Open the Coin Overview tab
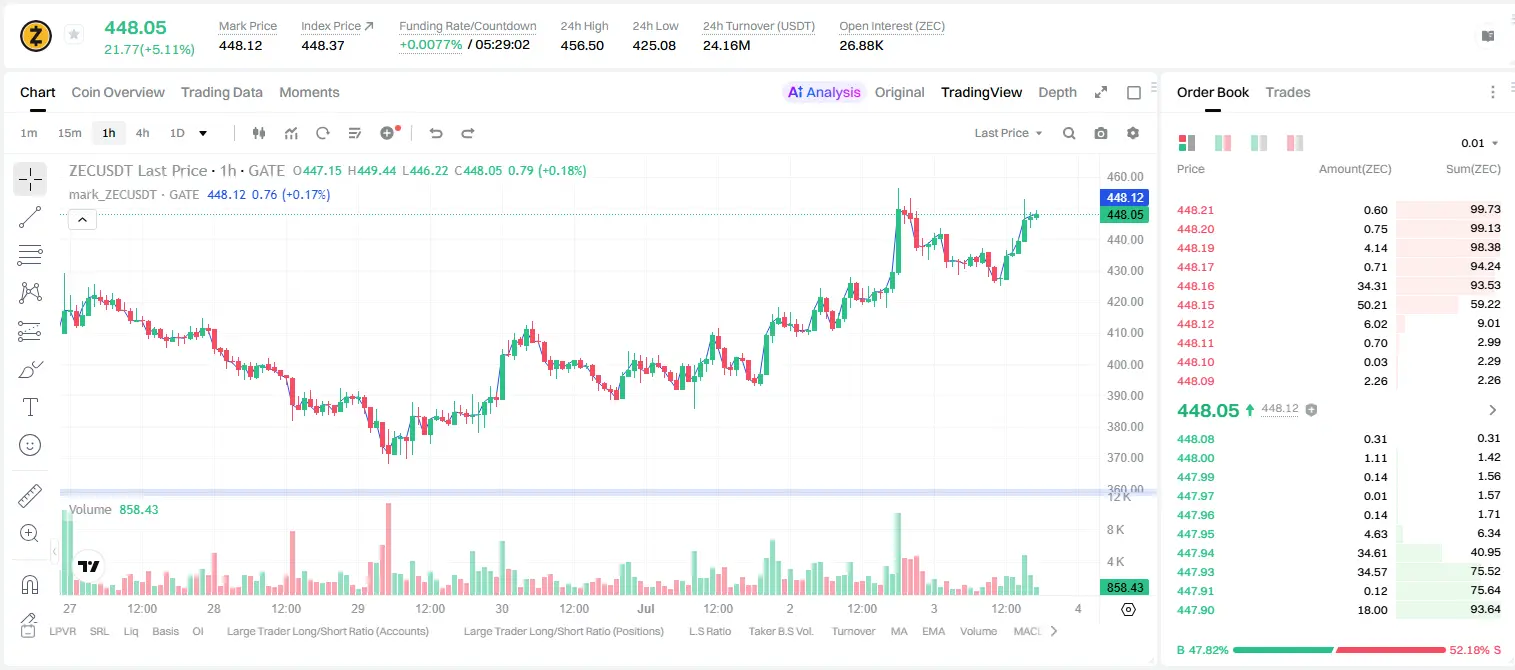This screenshot has height=670, width=1515. coord(118,92)
